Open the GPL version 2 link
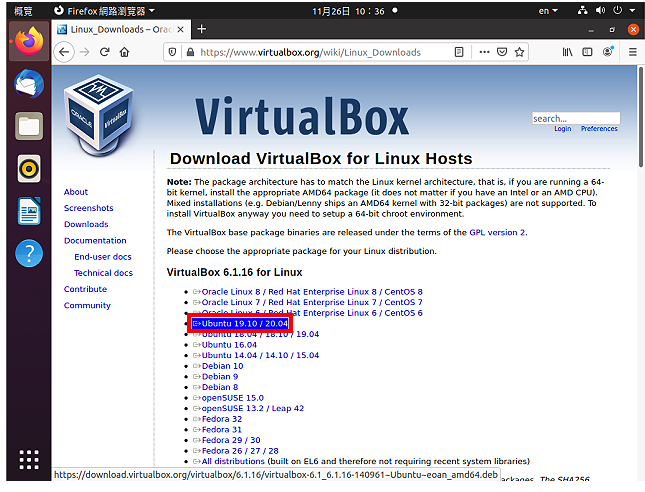Screen dimensions: 645x492 pos(497,232)
